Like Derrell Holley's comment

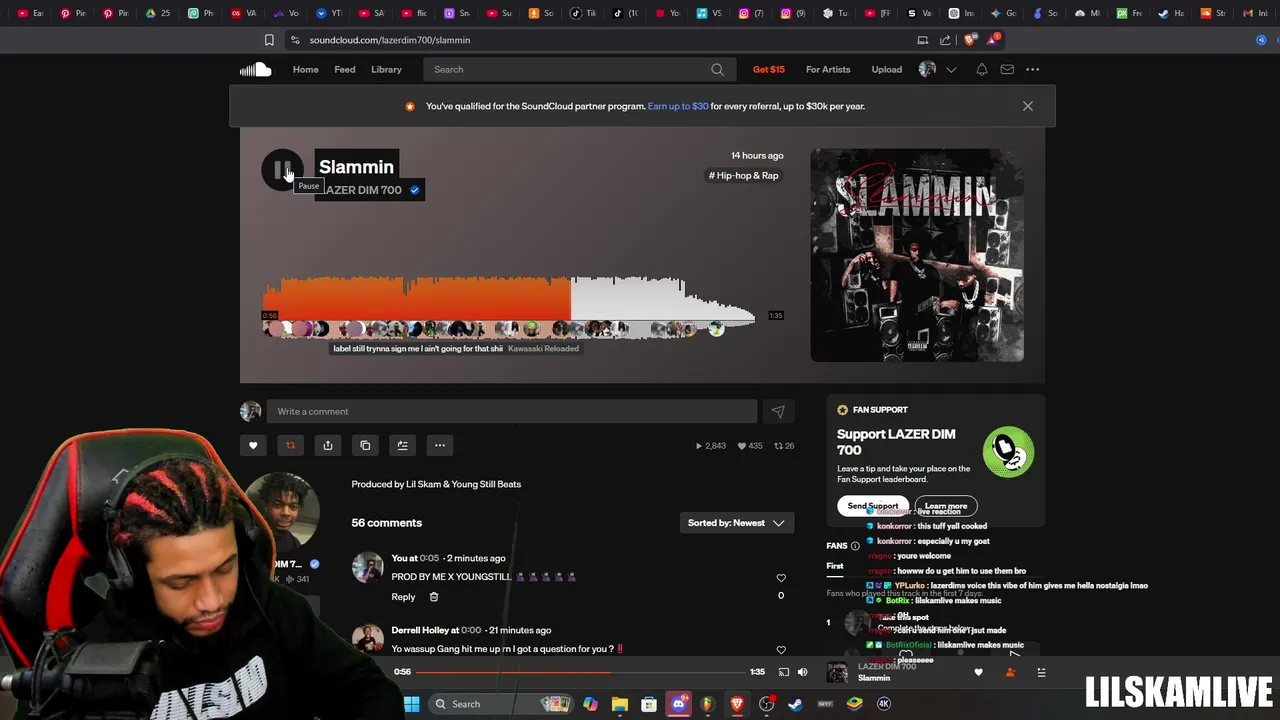781,650
